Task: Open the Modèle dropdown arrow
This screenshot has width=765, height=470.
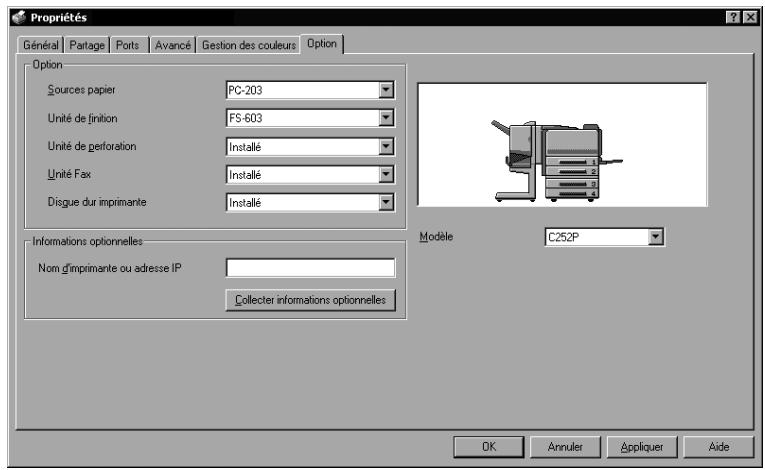Action: point(656,237)
